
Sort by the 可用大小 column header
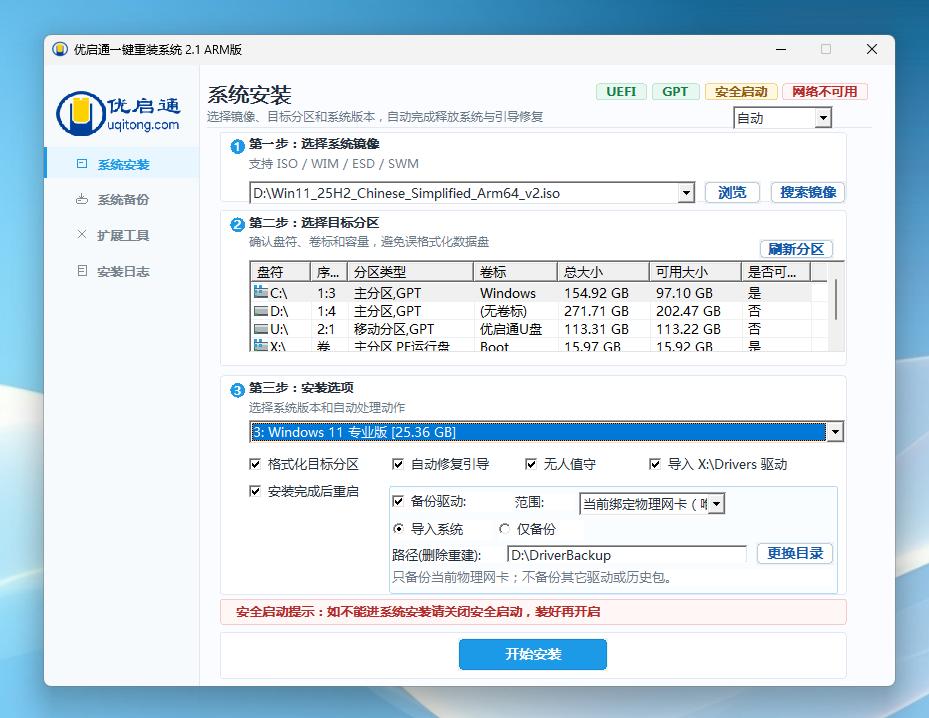695,272
